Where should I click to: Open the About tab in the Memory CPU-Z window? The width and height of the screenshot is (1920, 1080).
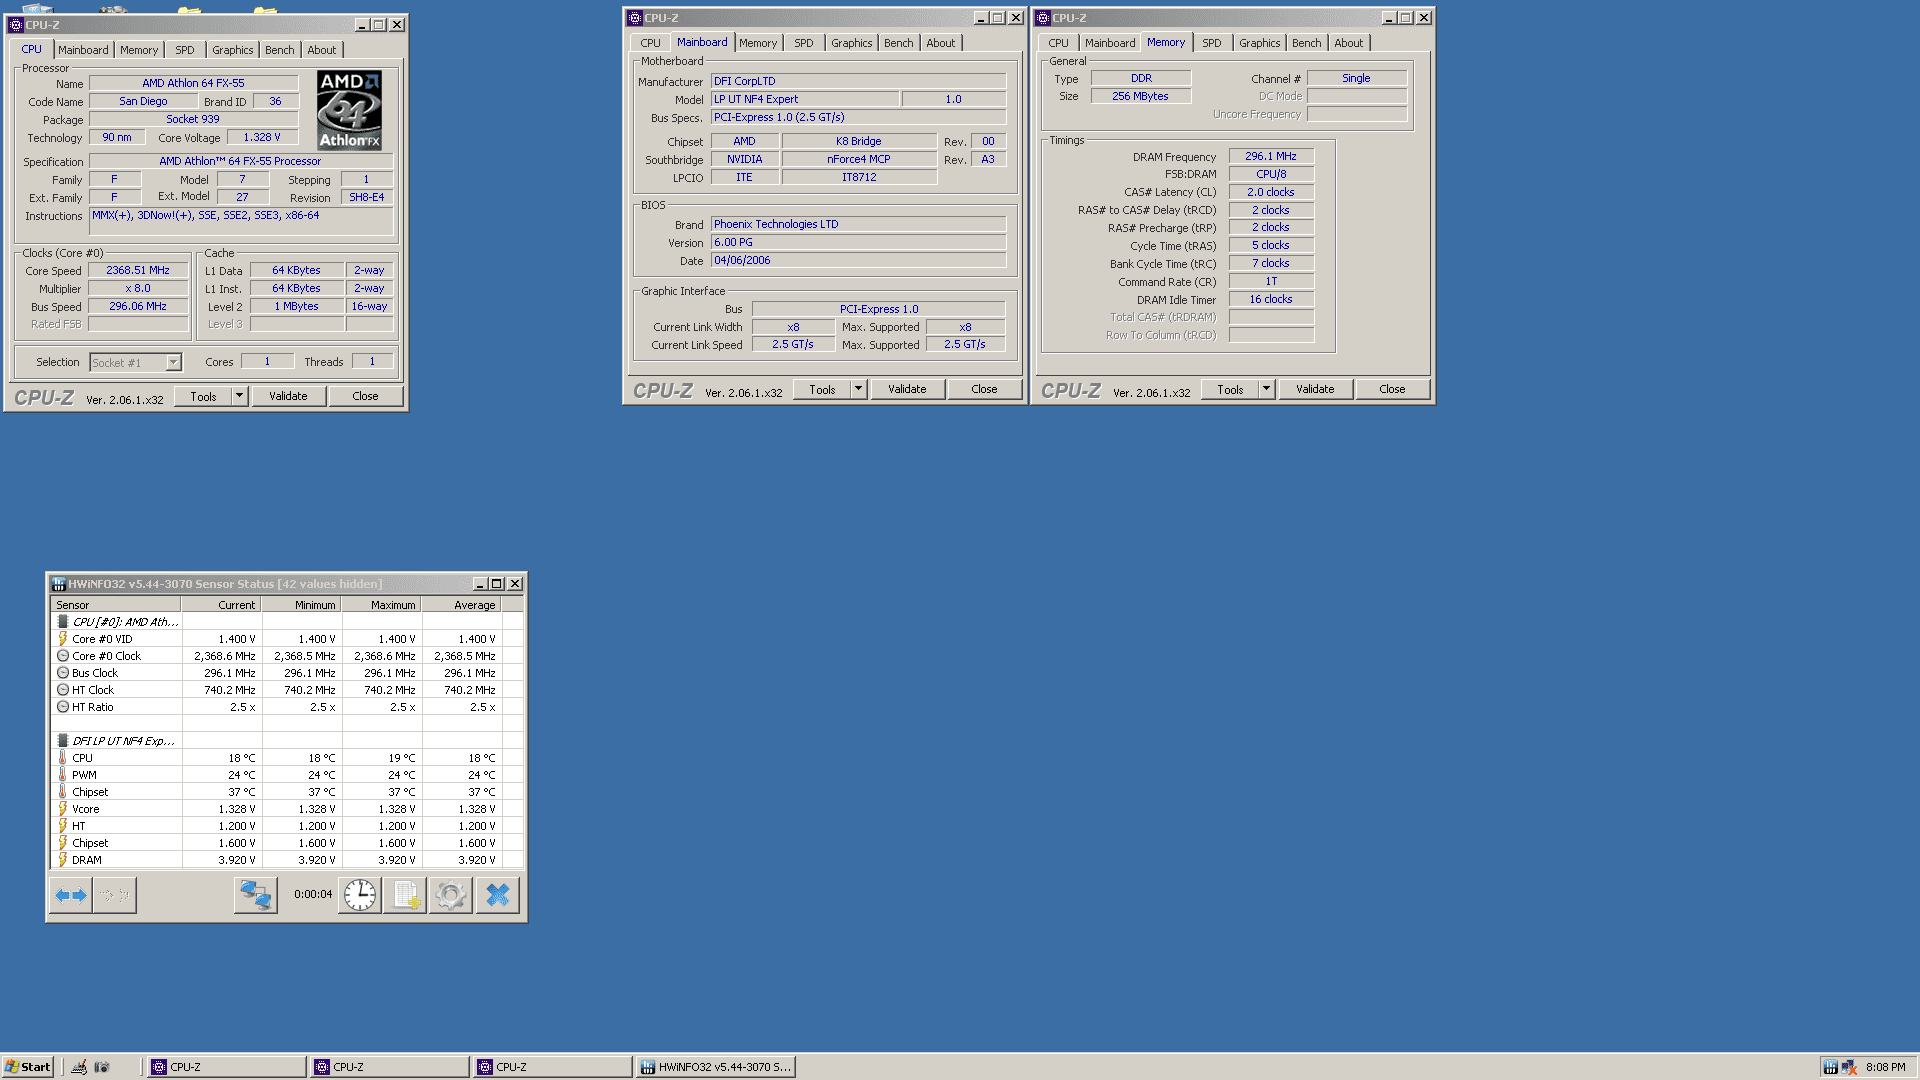(x=1349, y=43)
